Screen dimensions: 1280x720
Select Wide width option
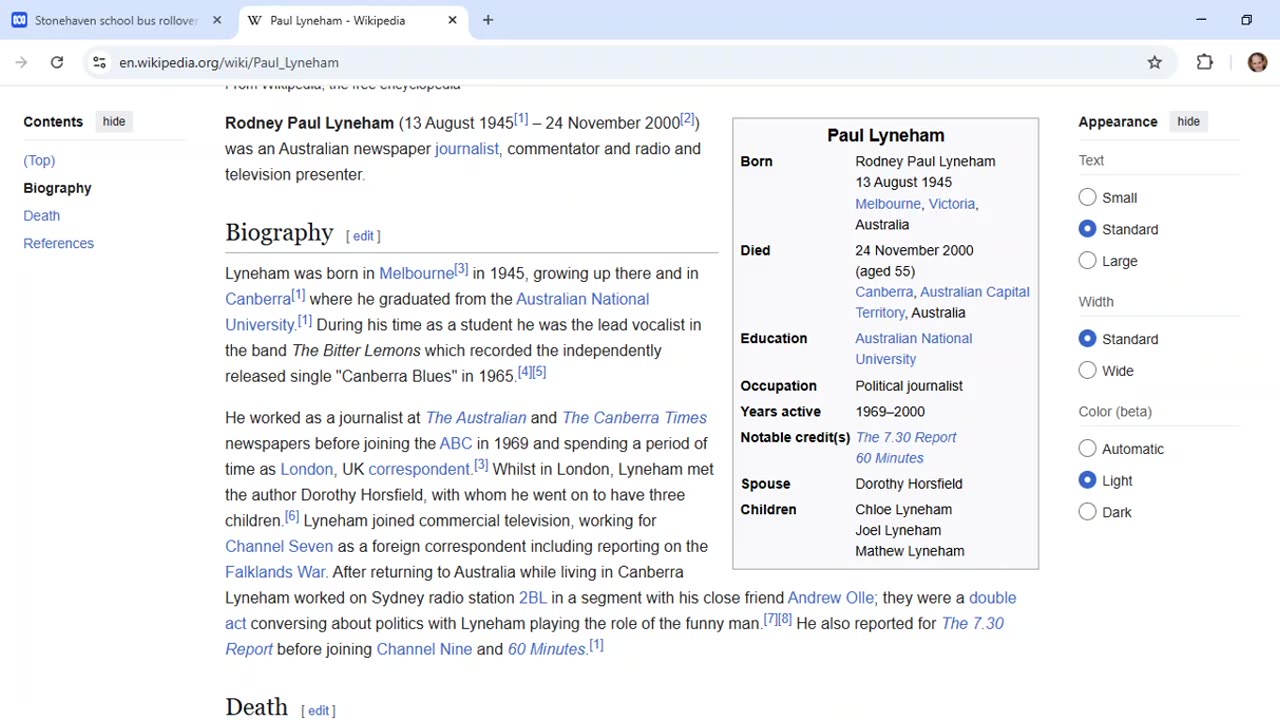(x=1087, y=371)
